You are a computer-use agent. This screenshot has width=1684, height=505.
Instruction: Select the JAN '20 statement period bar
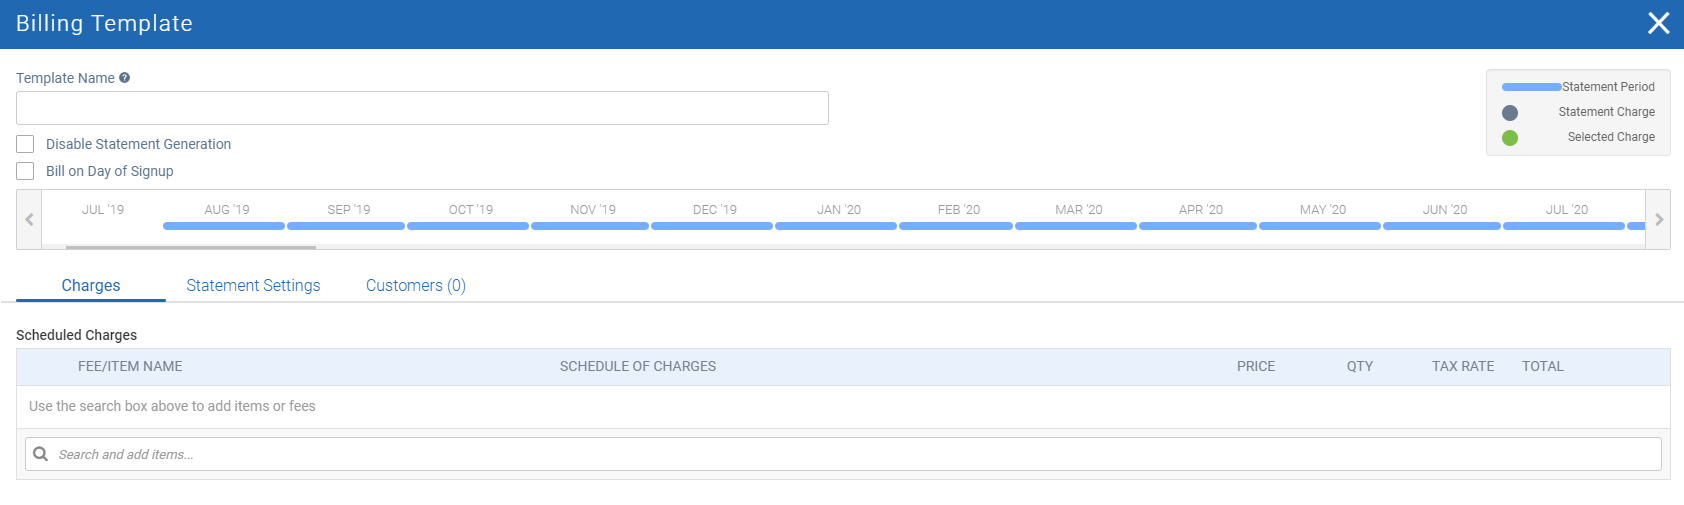click(836, 226)
